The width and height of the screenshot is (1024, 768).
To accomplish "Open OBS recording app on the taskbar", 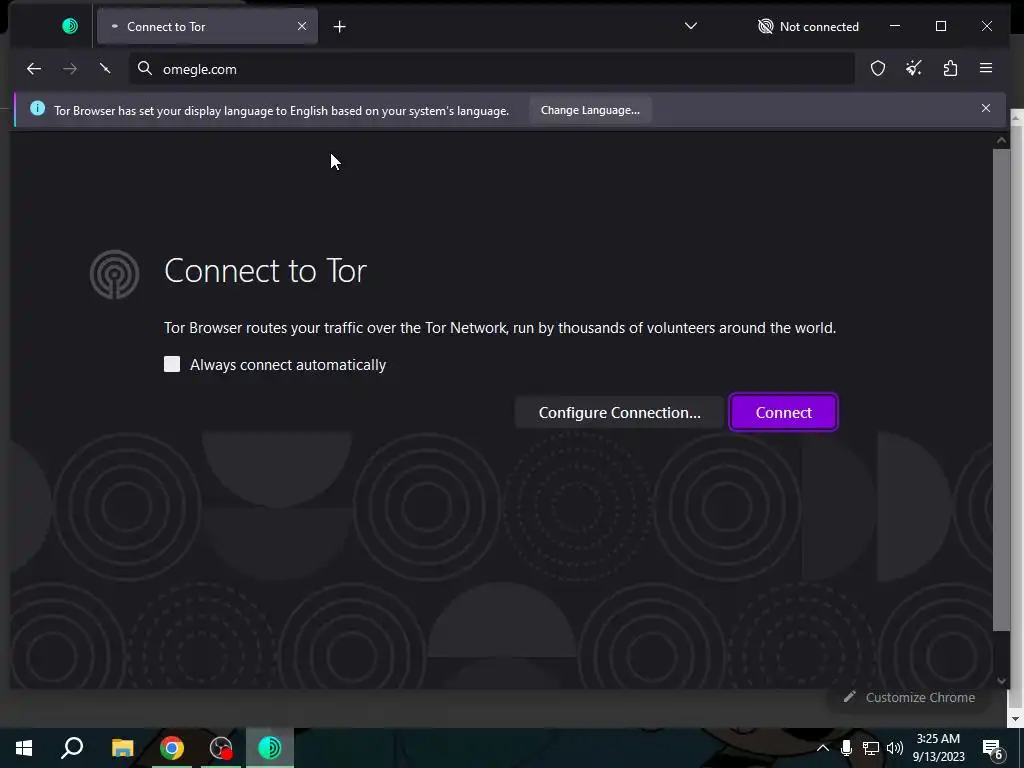I will pos(221,748).
